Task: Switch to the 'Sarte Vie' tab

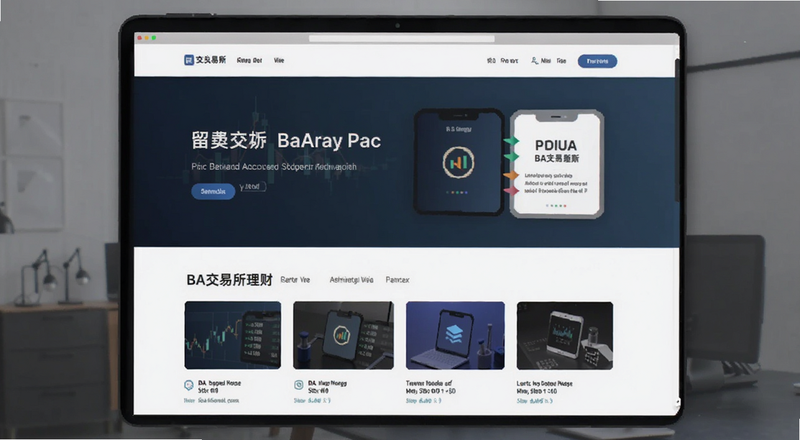Action: pyautogui.click(x=295, y=280)
